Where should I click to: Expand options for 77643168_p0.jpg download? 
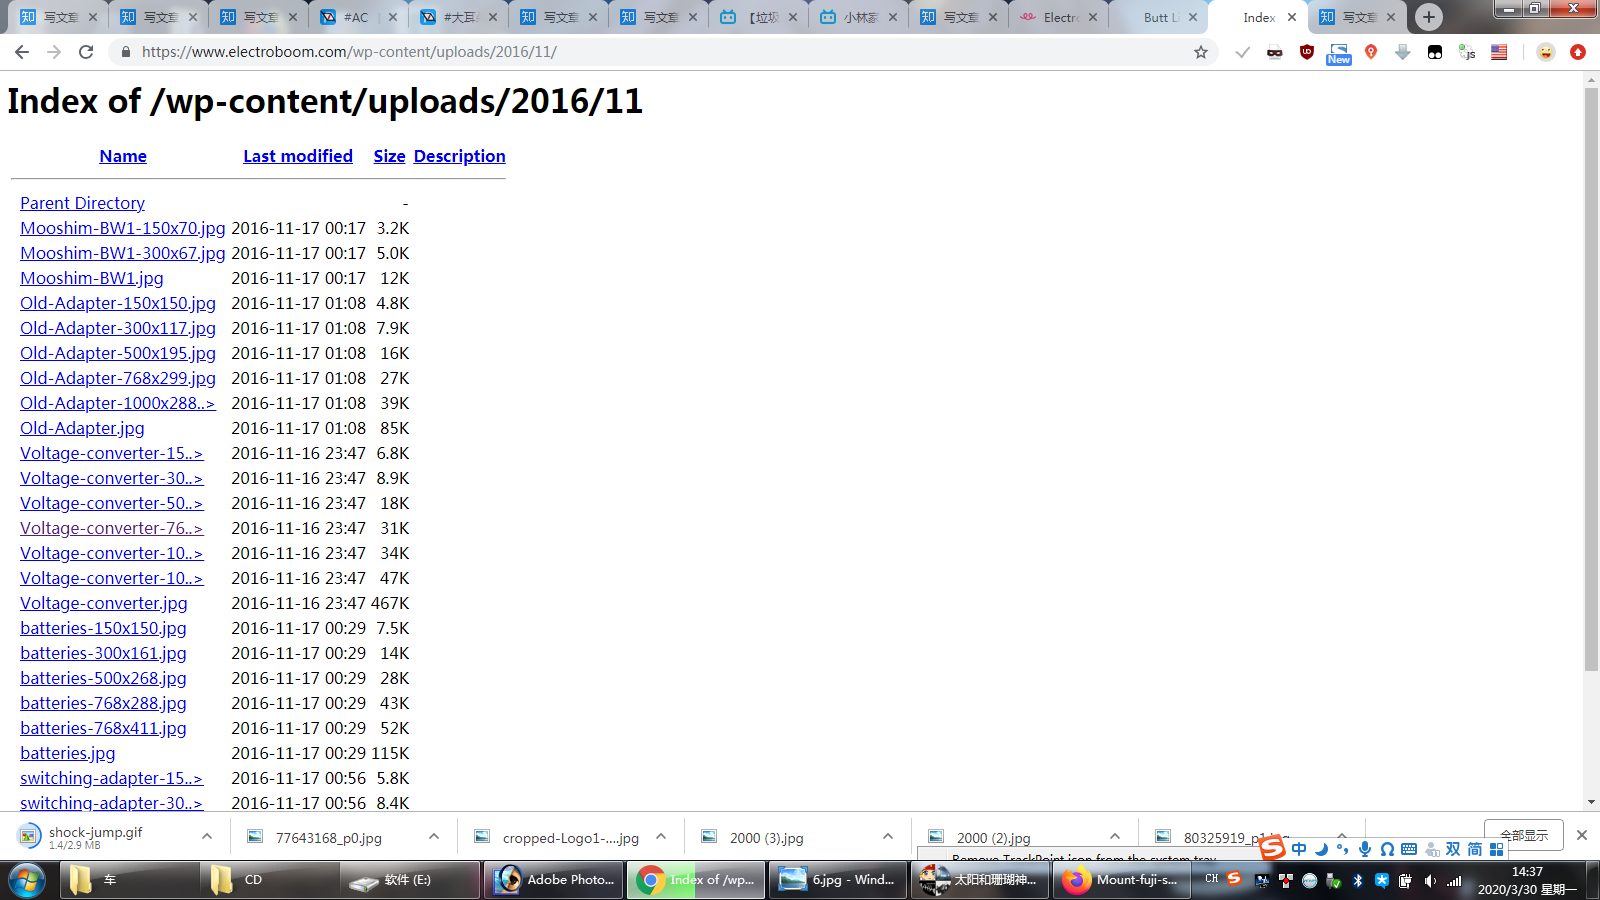coord(434,837)
